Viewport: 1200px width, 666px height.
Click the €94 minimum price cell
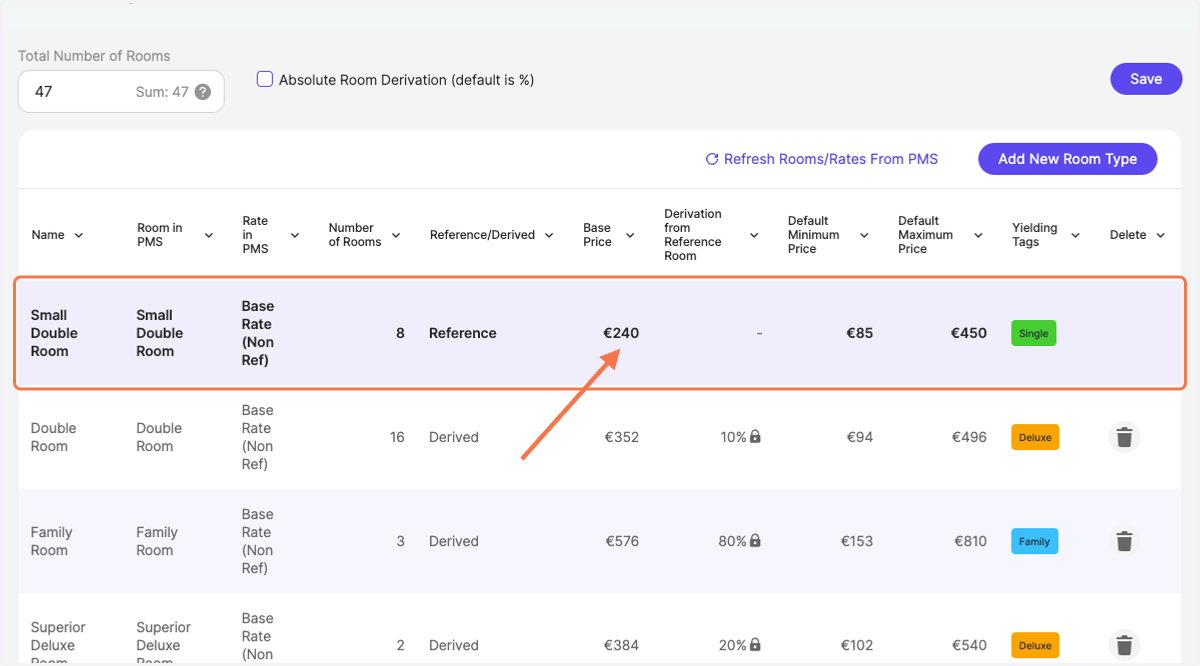pos(860,437)
